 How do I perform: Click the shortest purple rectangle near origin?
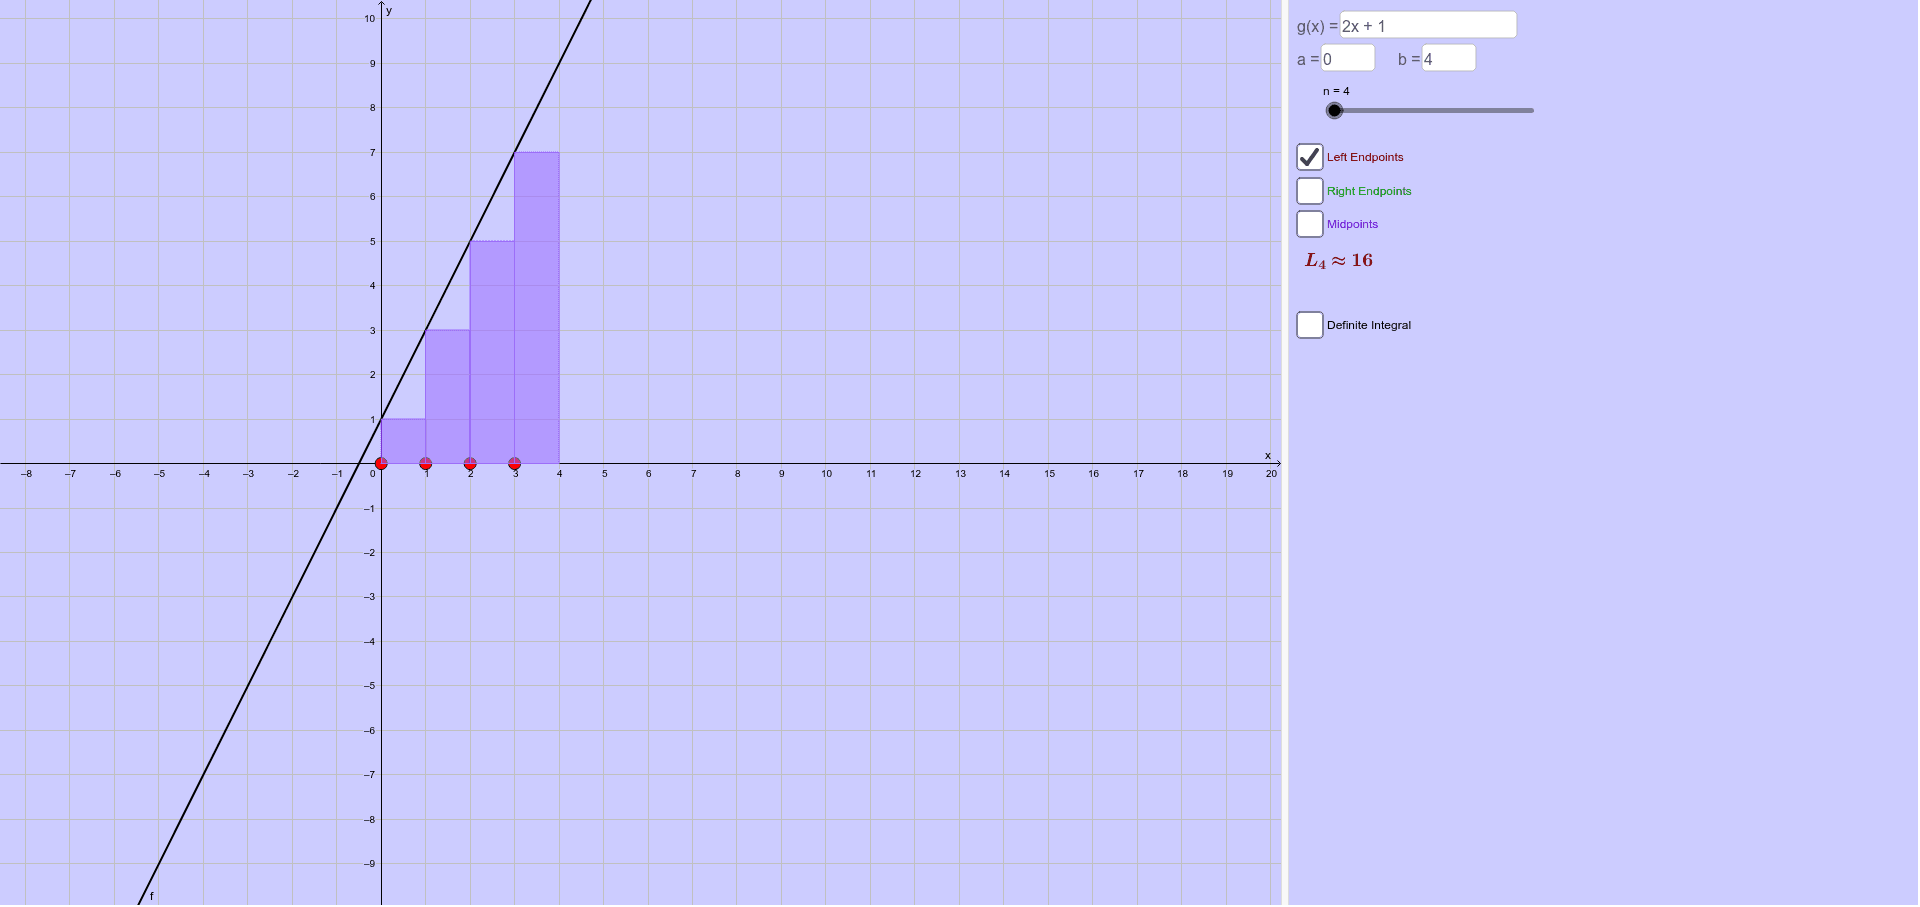(x=402, y=440)
